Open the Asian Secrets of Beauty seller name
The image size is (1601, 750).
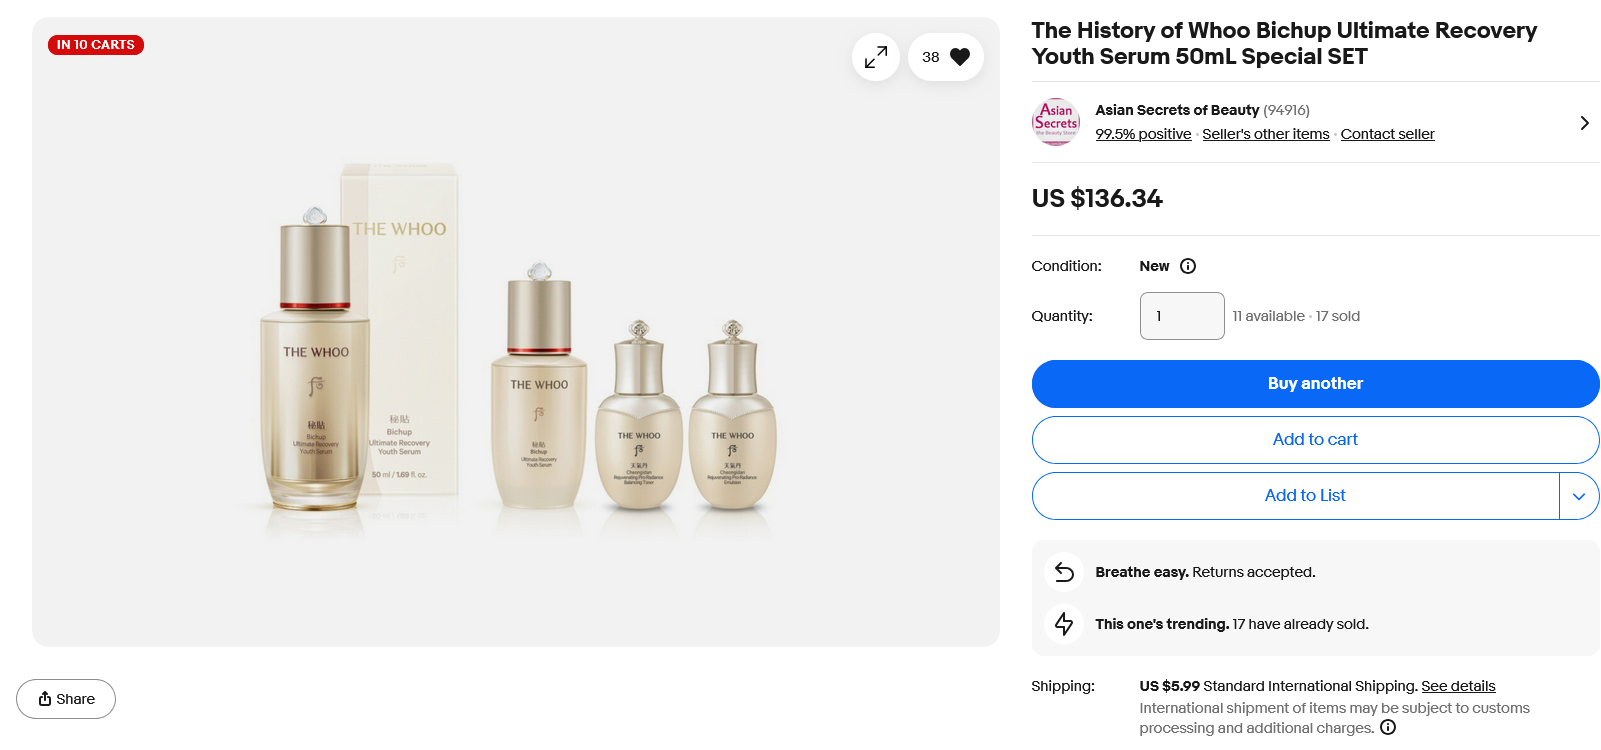1176,110
